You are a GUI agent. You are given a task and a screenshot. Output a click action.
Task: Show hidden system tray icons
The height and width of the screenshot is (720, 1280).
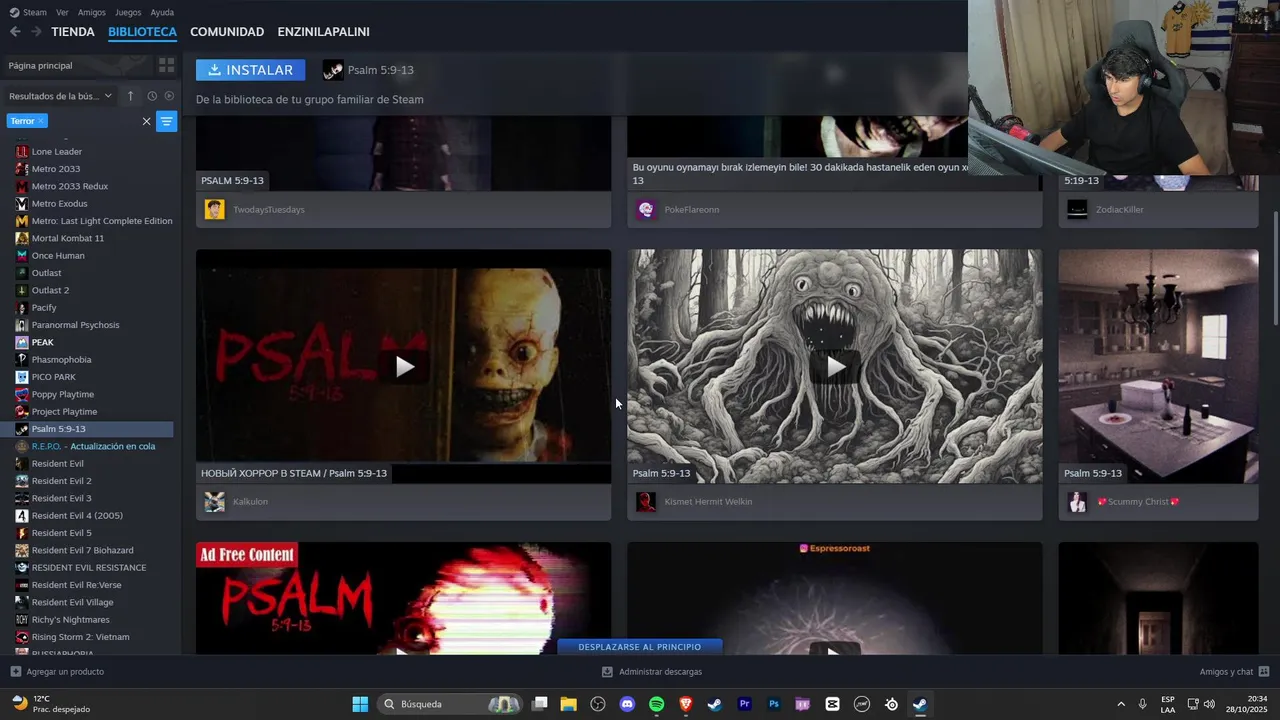click(x=1120, y=704)
